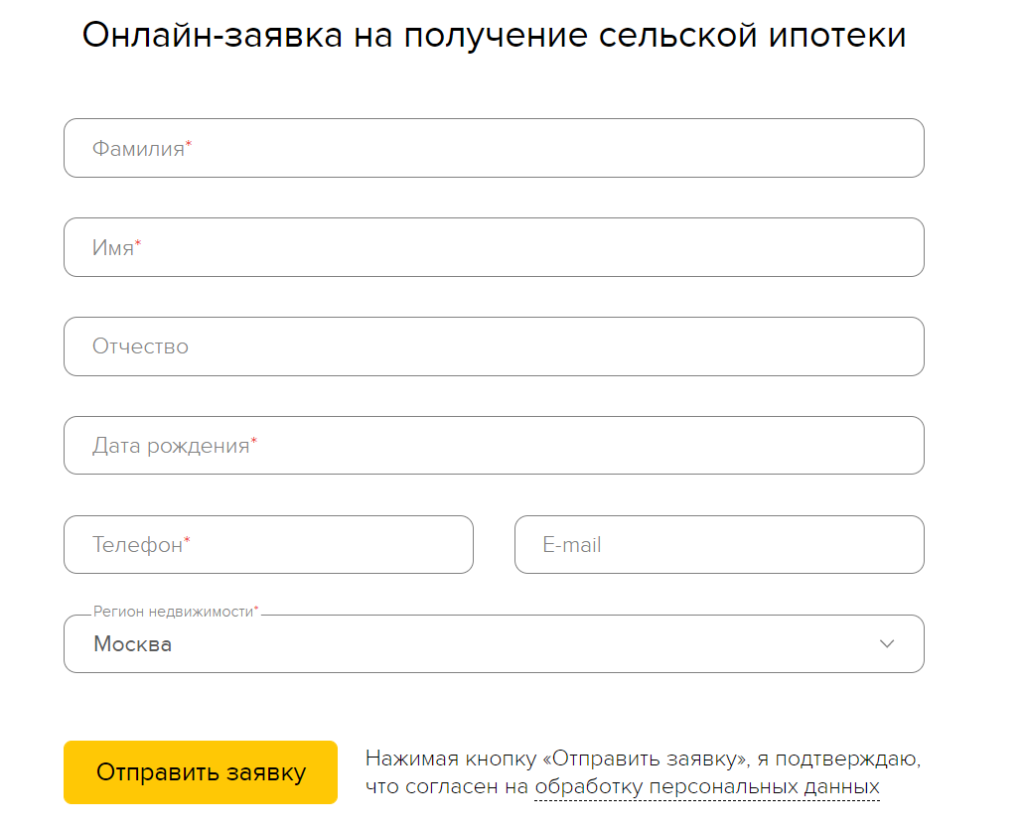Click the asterisk after Регион недвижимости label
This screenshot has width=1024, height=828.
click(x=256, y=610)
